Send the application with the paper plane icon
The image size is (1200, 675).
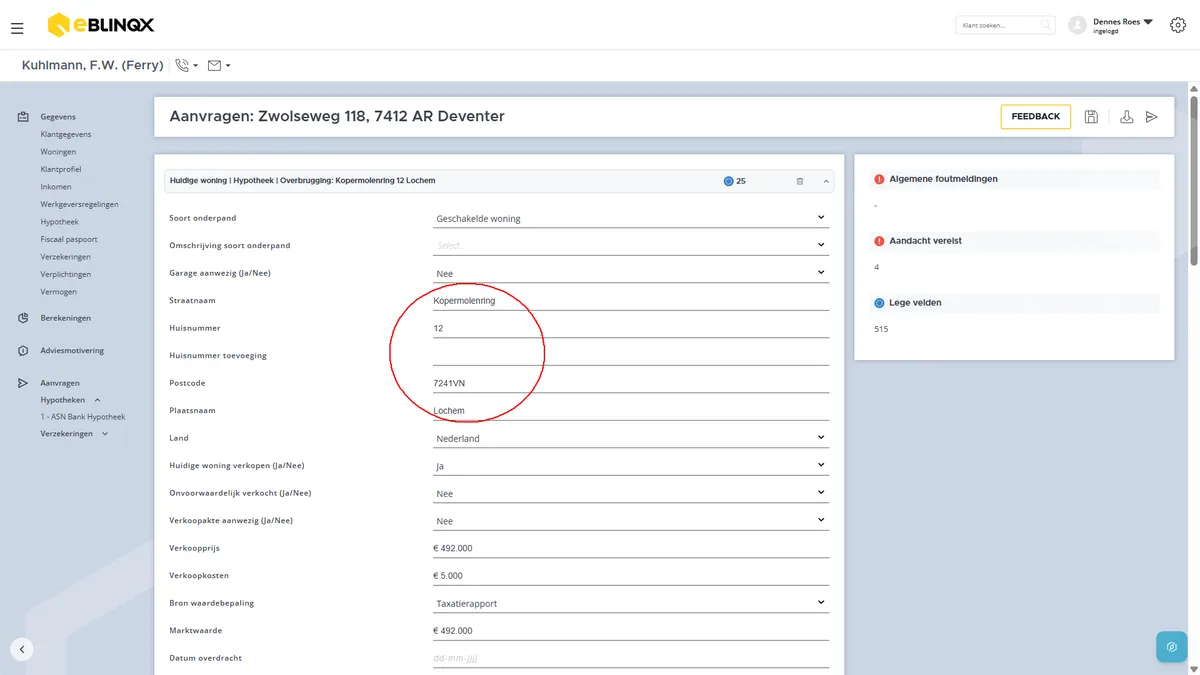pos(1152,117)
